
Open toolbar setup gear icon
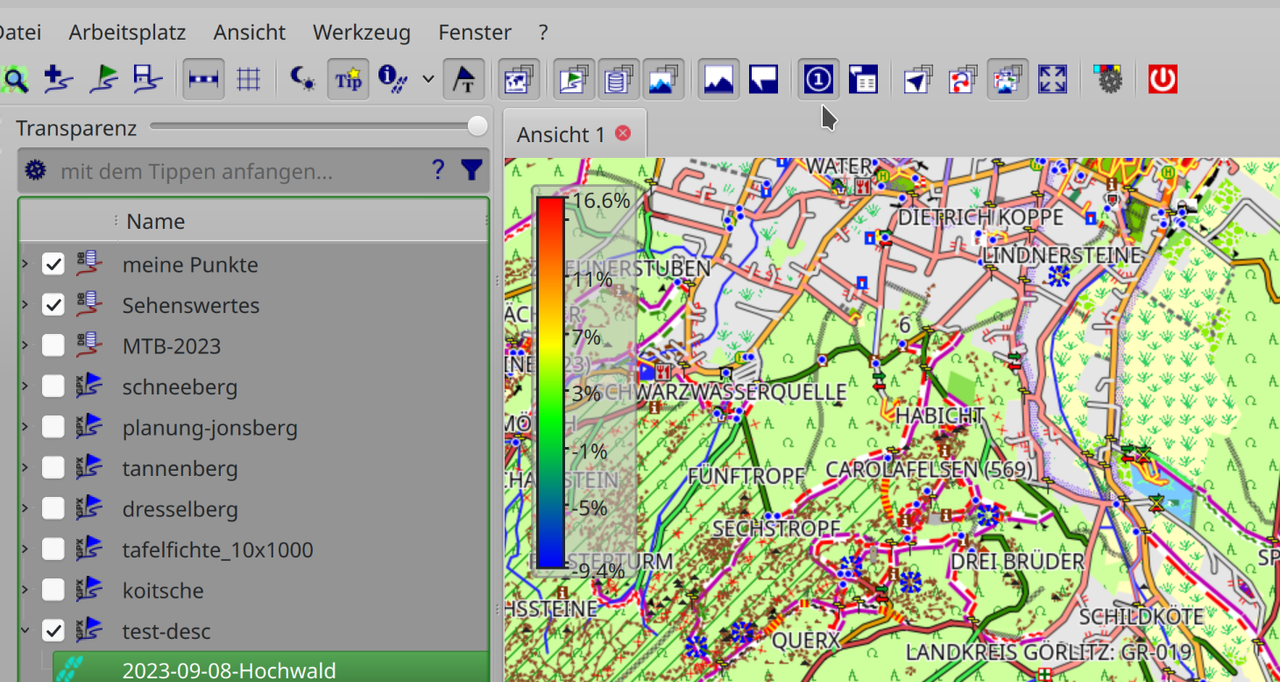point(1108,79)
